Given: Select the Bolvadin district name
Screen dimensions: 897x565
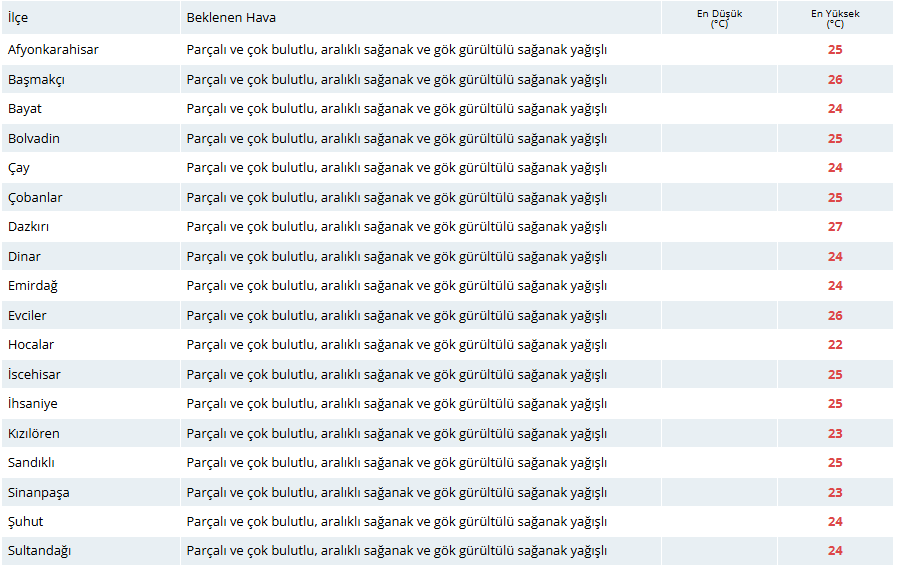Looking at the screenshot, I should point(34,138).
